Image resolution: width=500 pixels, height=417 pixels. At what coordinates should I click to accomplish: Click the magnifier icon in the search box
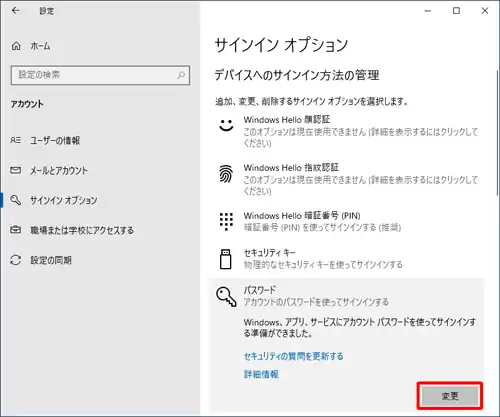point(181,75)
